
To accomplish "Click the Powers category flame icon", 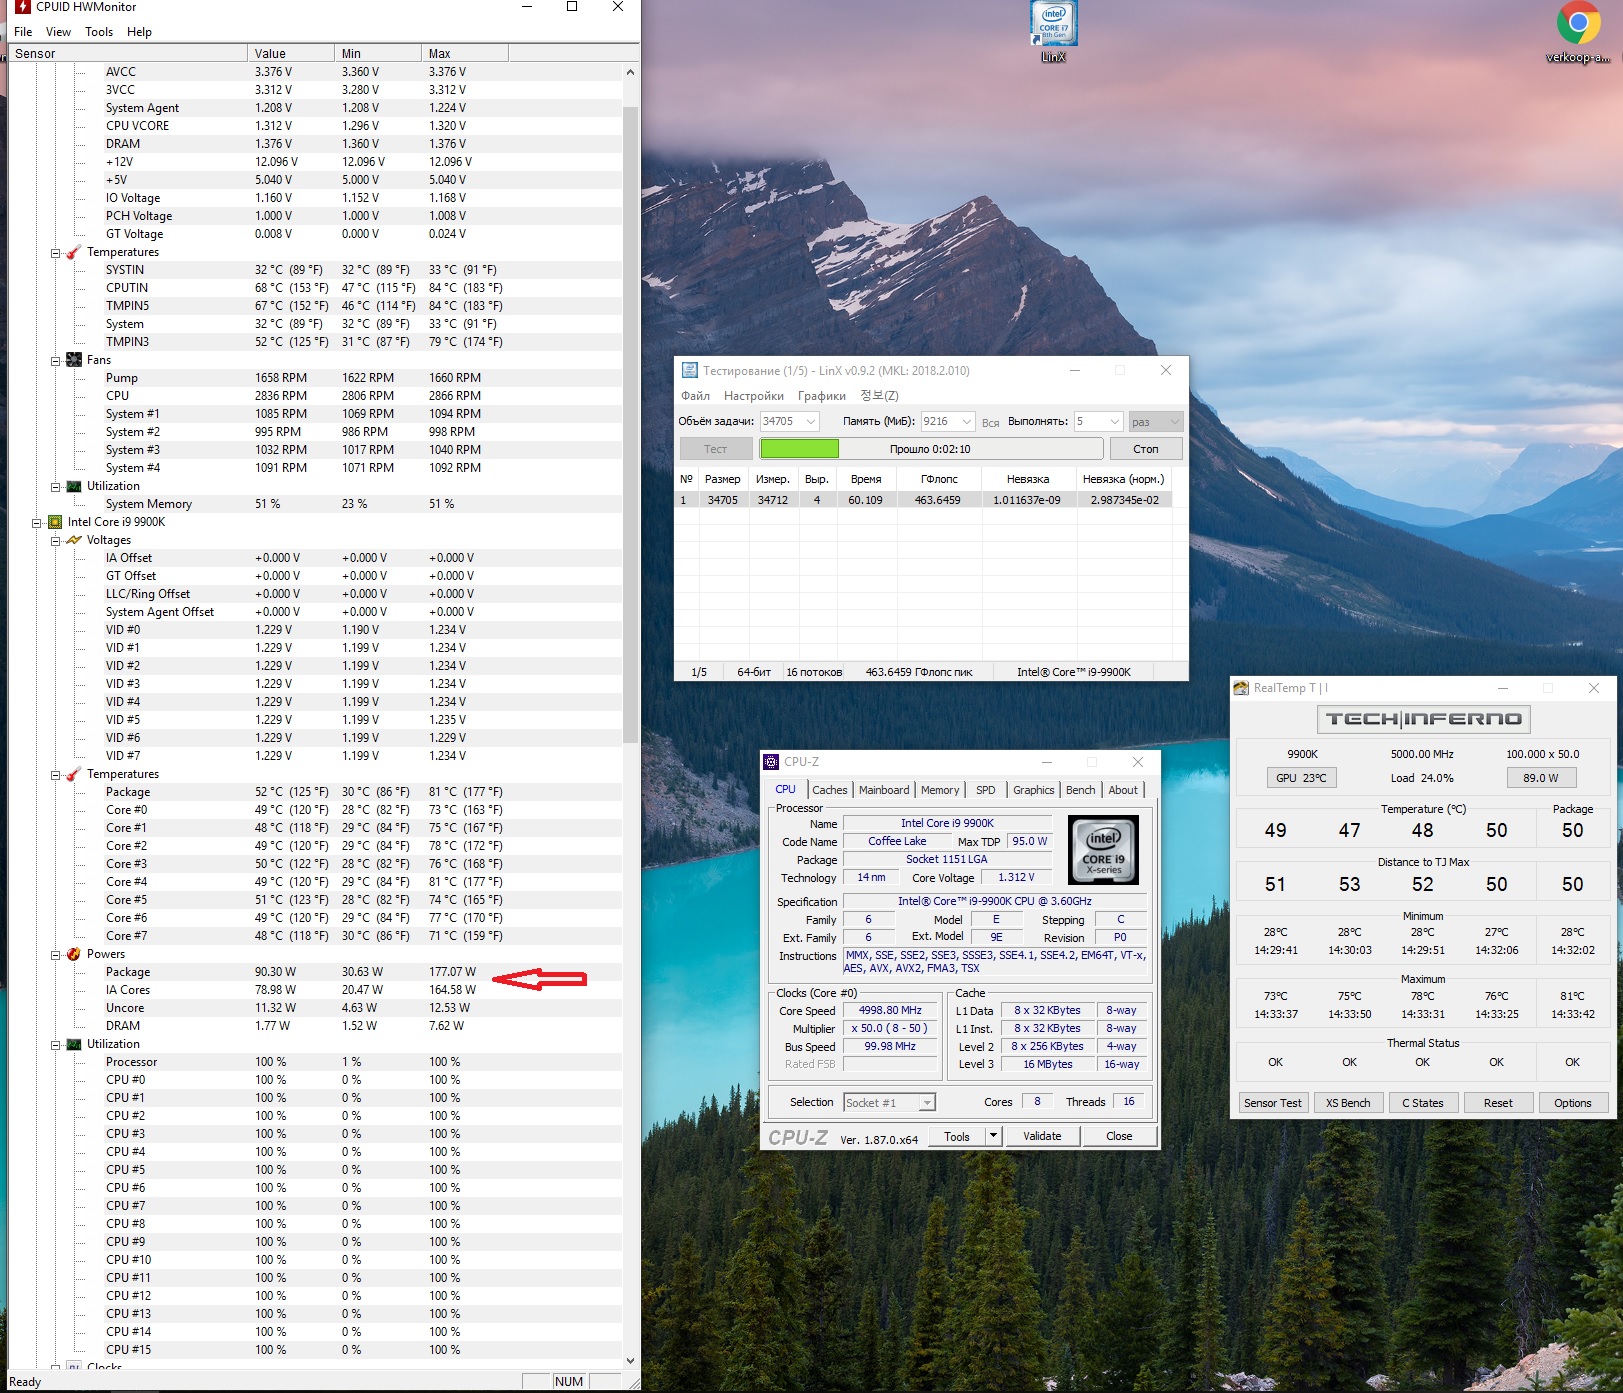I will [74, 954].
